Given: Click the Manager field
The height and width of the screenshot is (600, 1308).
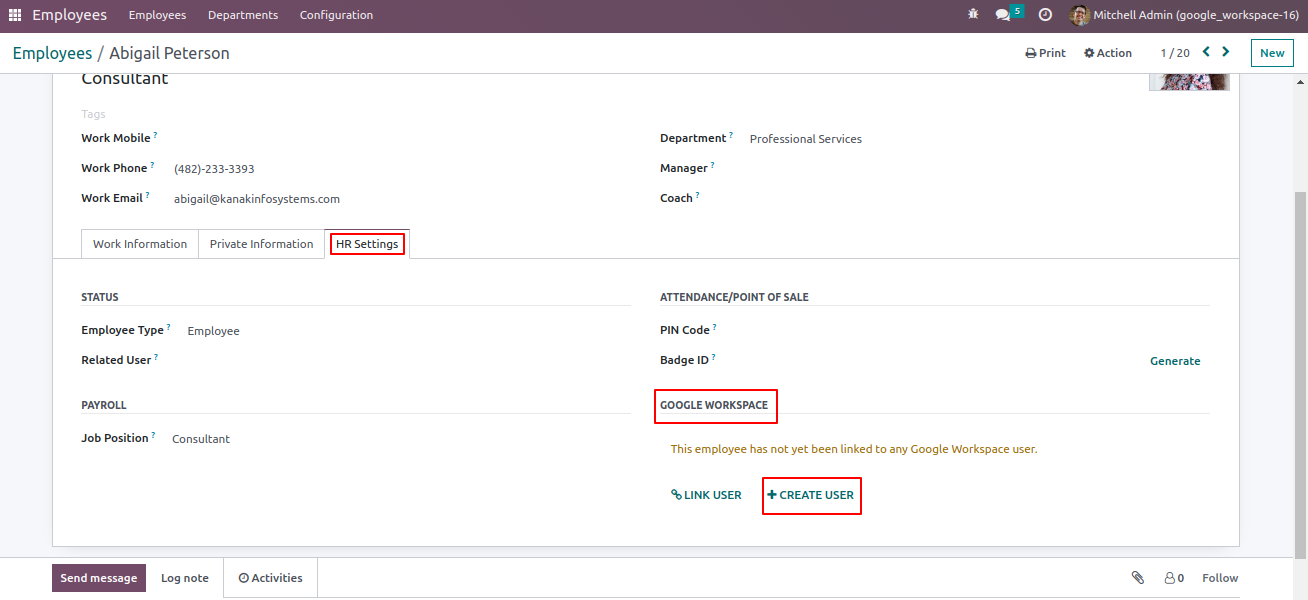Looking at the screenshot, I should pos(979,168).
